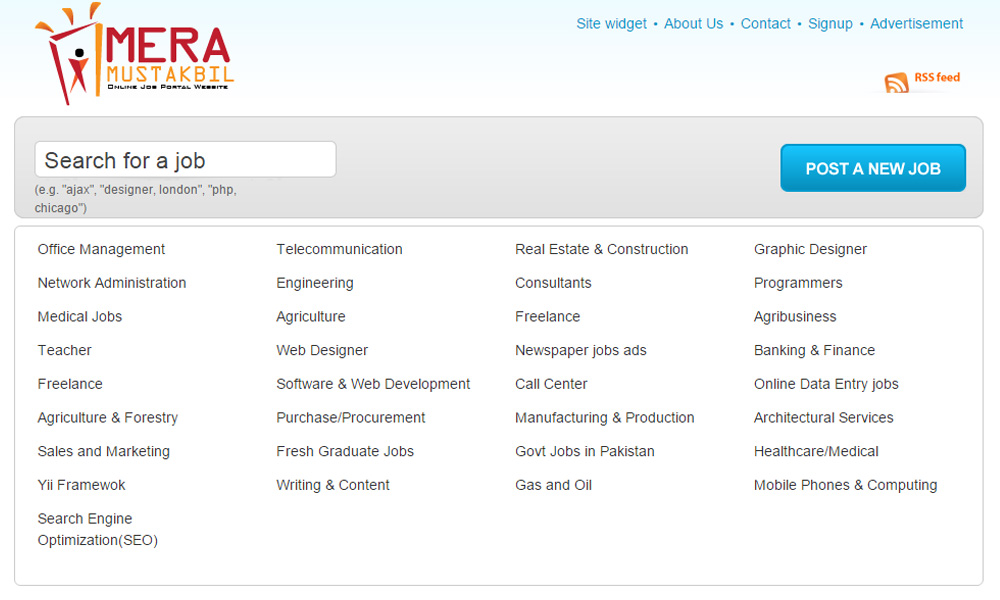View Online Data Entry jobs
1000x600 pixels.
coord(826,384)
